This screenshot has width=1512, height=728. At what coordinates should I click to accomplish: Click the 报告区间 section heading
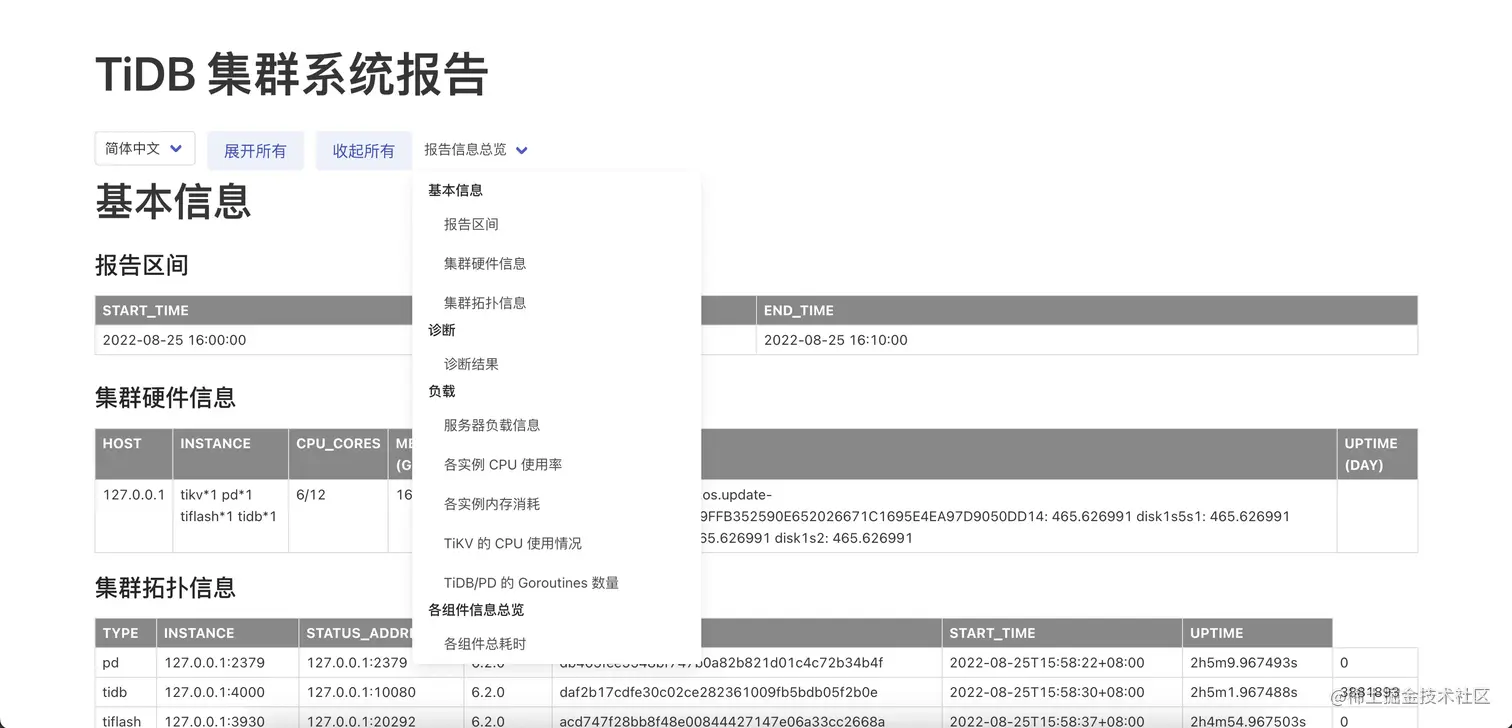(142, 265)
